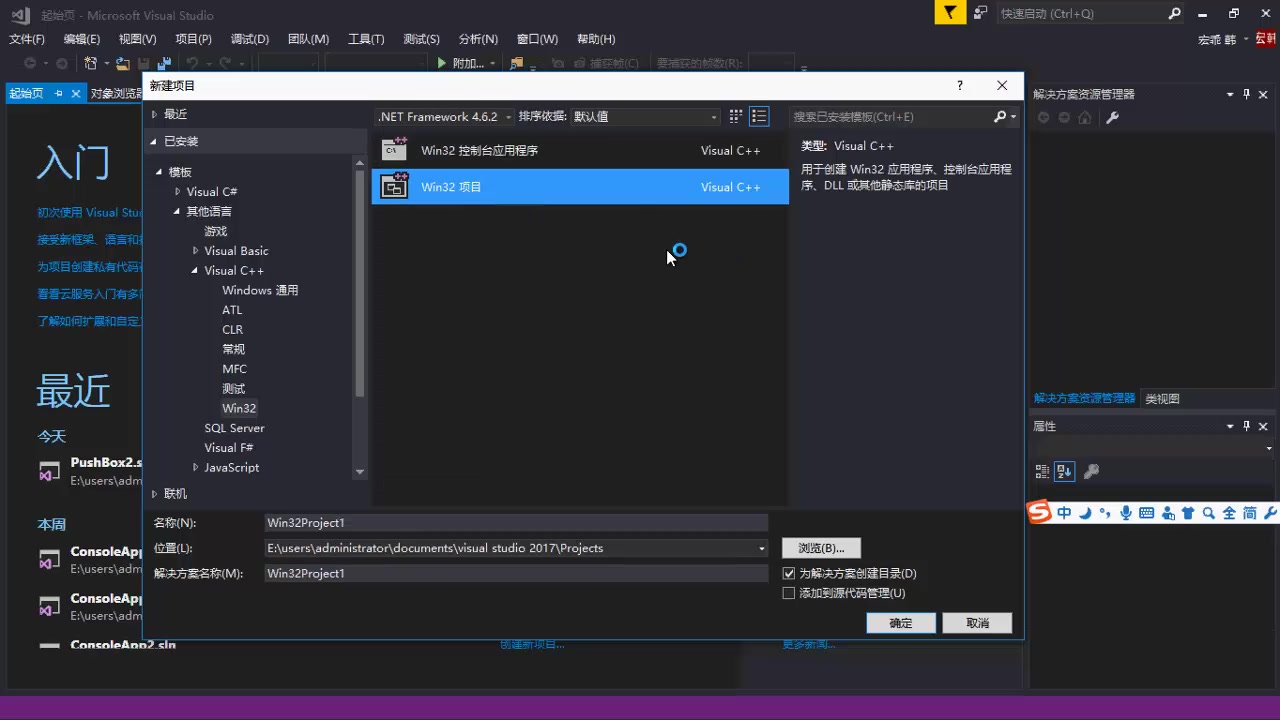Click Alphabetical sort in Properties panel
Viewport: 1280px width, 720px height.
coord(1065,471)
